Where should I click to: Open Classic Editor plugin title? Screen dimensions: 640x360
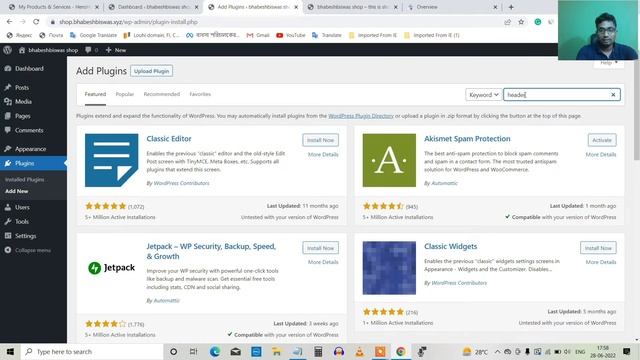click(169, 139)
